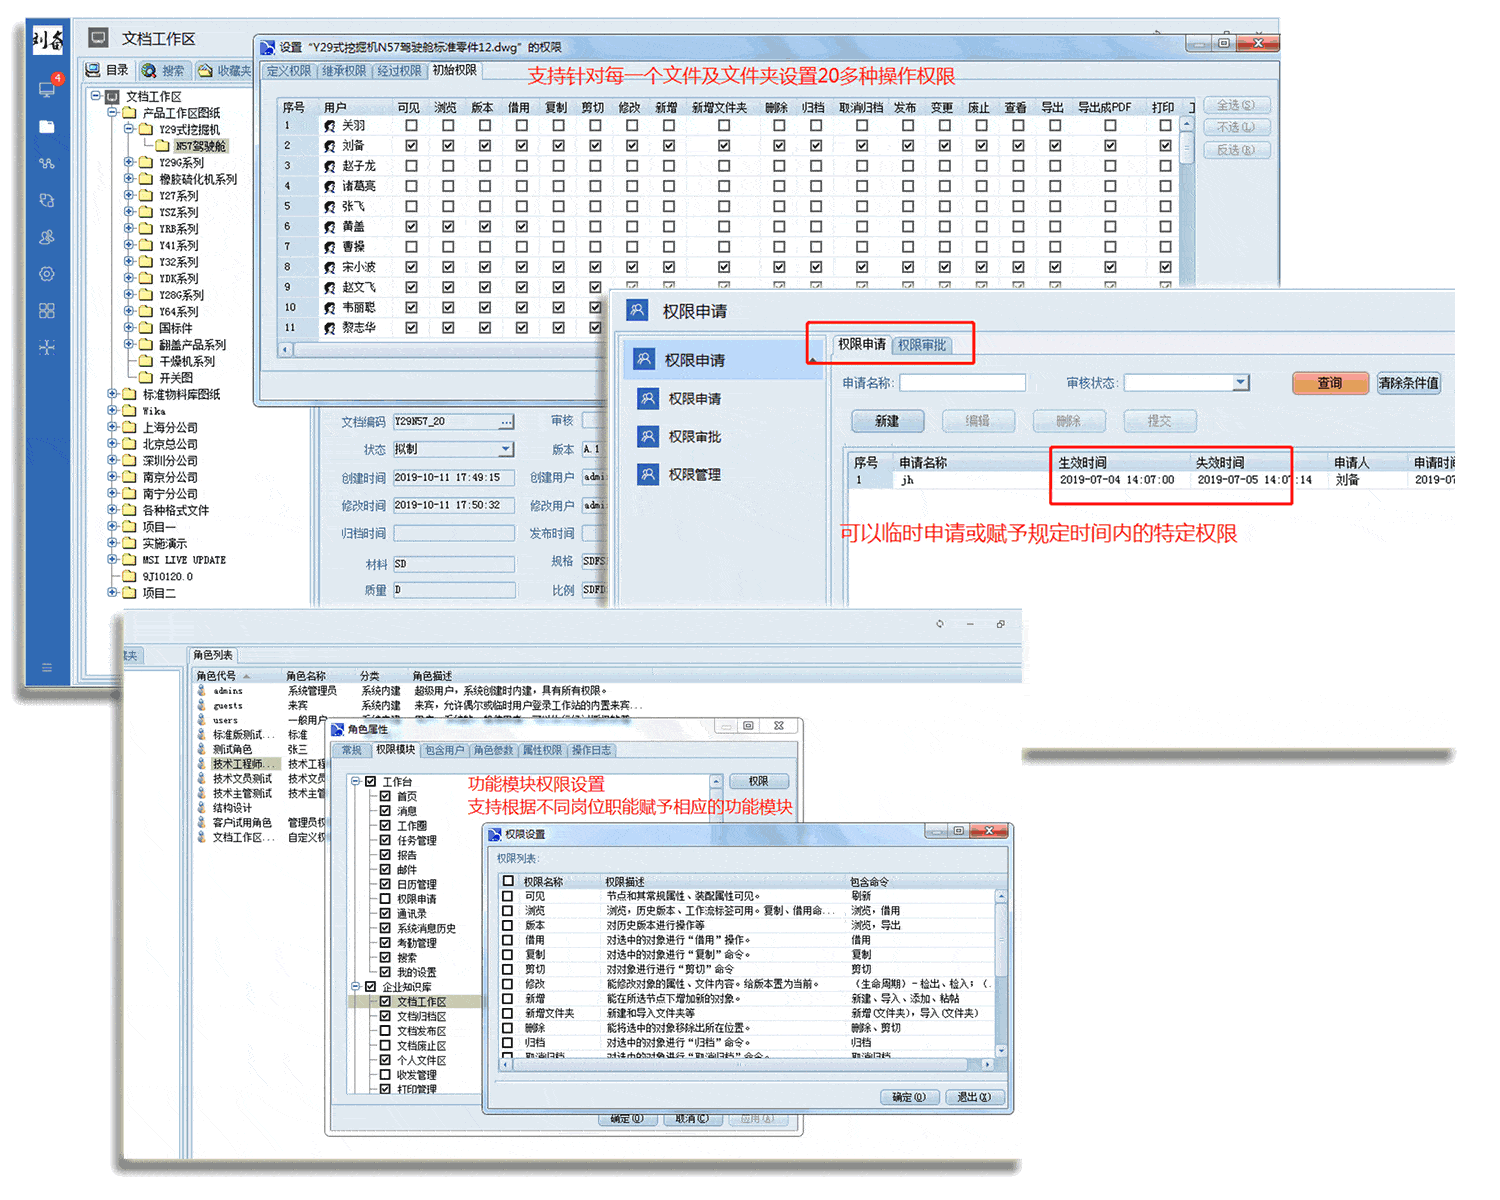
Task: Check the 可见 checkbox for 关羽
Action: point(411,126)
